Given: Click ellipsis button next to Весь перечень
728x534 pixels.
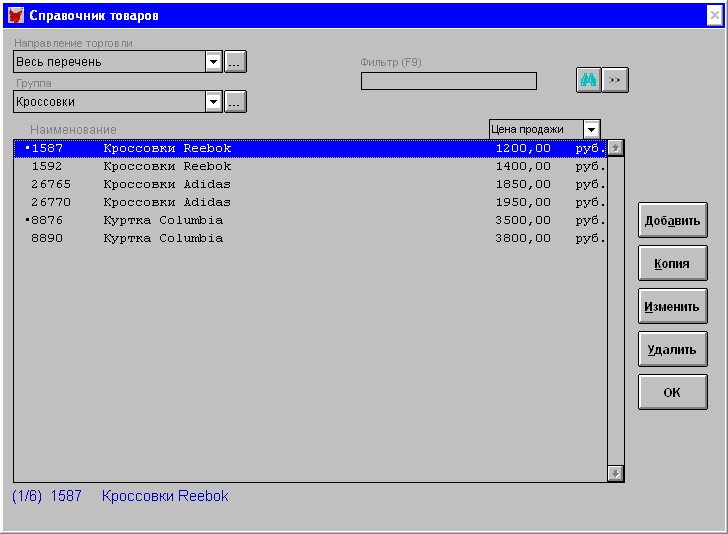Looking at the screenshot, I should click(235, 62).
